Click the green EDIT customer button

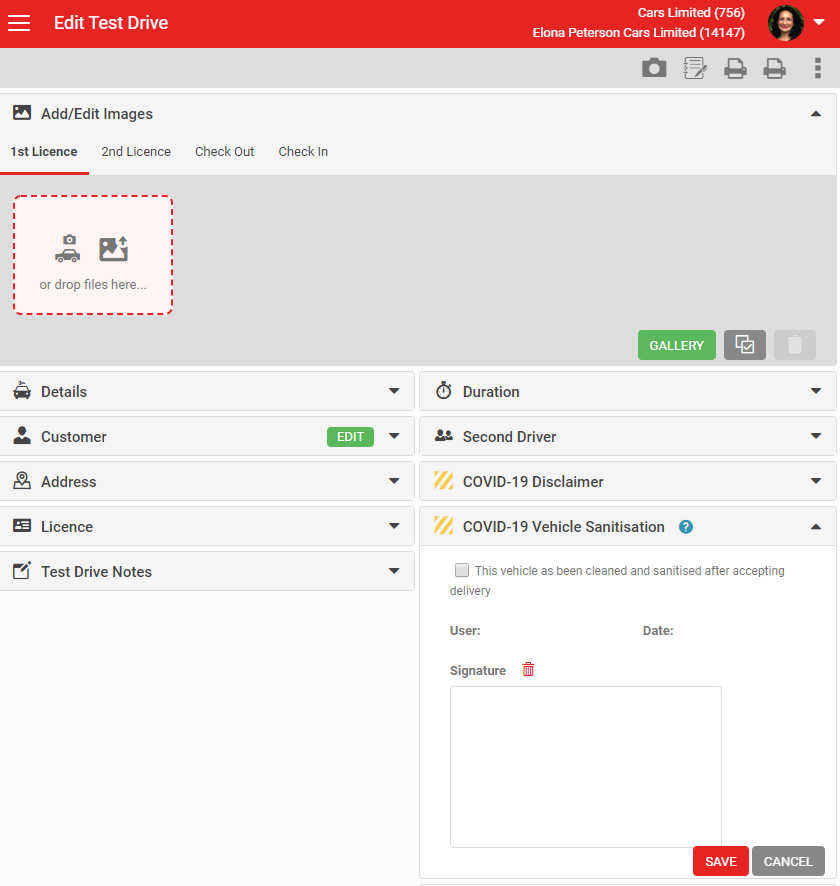point(350,437)
